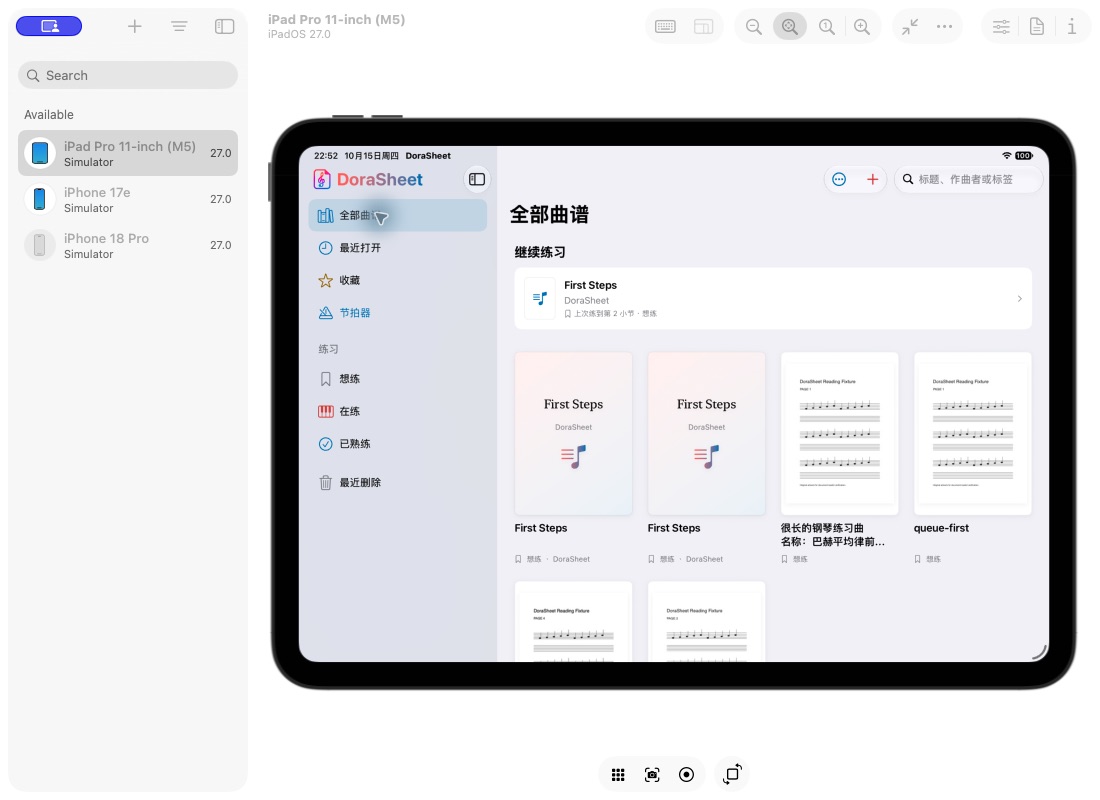Select 想练 practice category
Image resolution: width=1100 pixels, height=800 pixels.
(398, 379)
